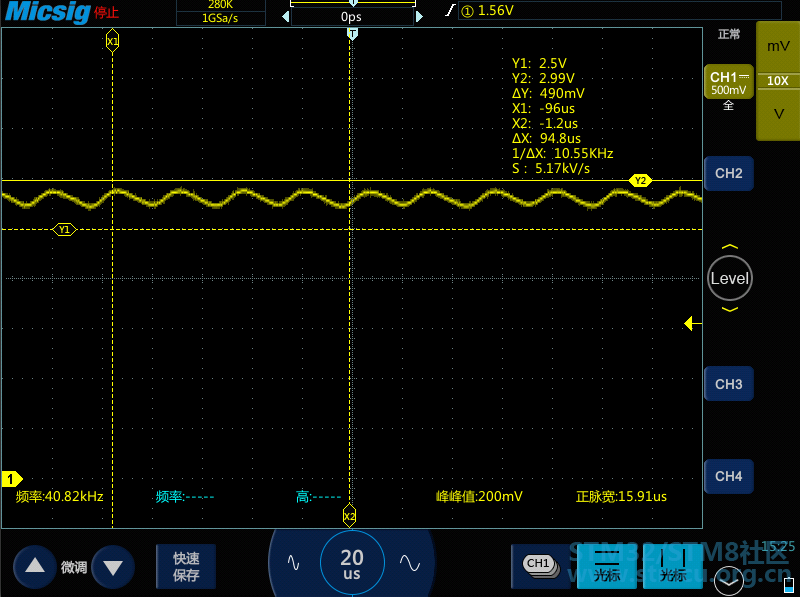Tap the yellow trigger level arrow on right edge
The height and width of the screenshot is (597, 800).
692,324
